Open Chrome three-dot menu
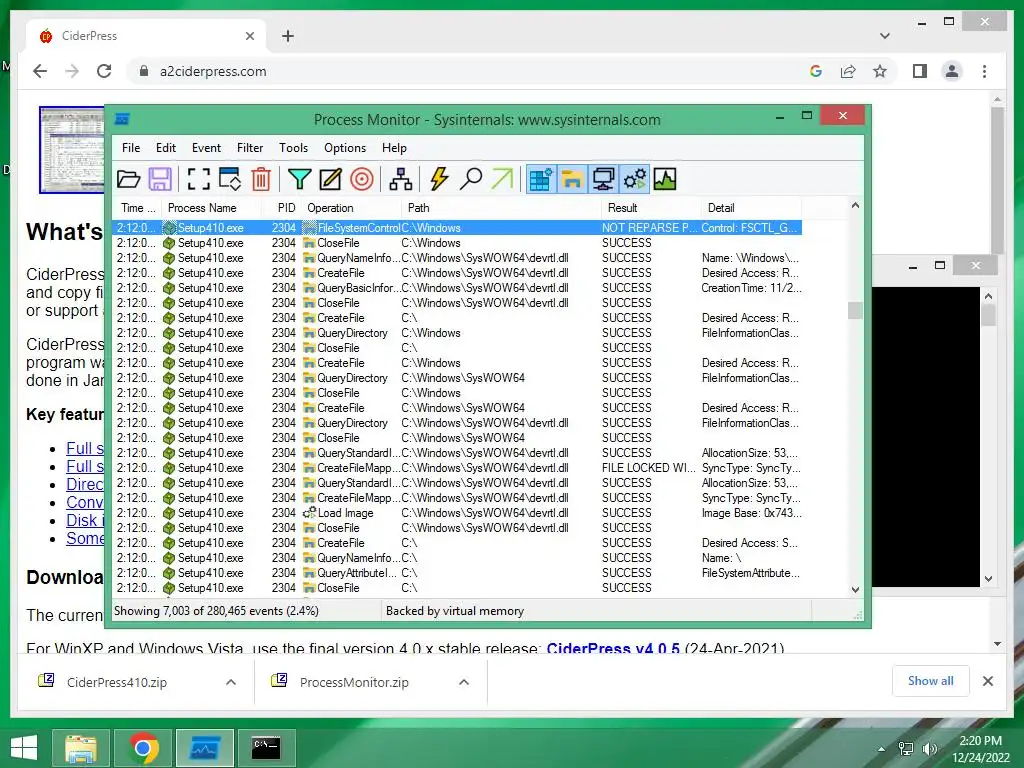Image resolution: width=1024 pixels, height=768 pixels. click(984, 71)
